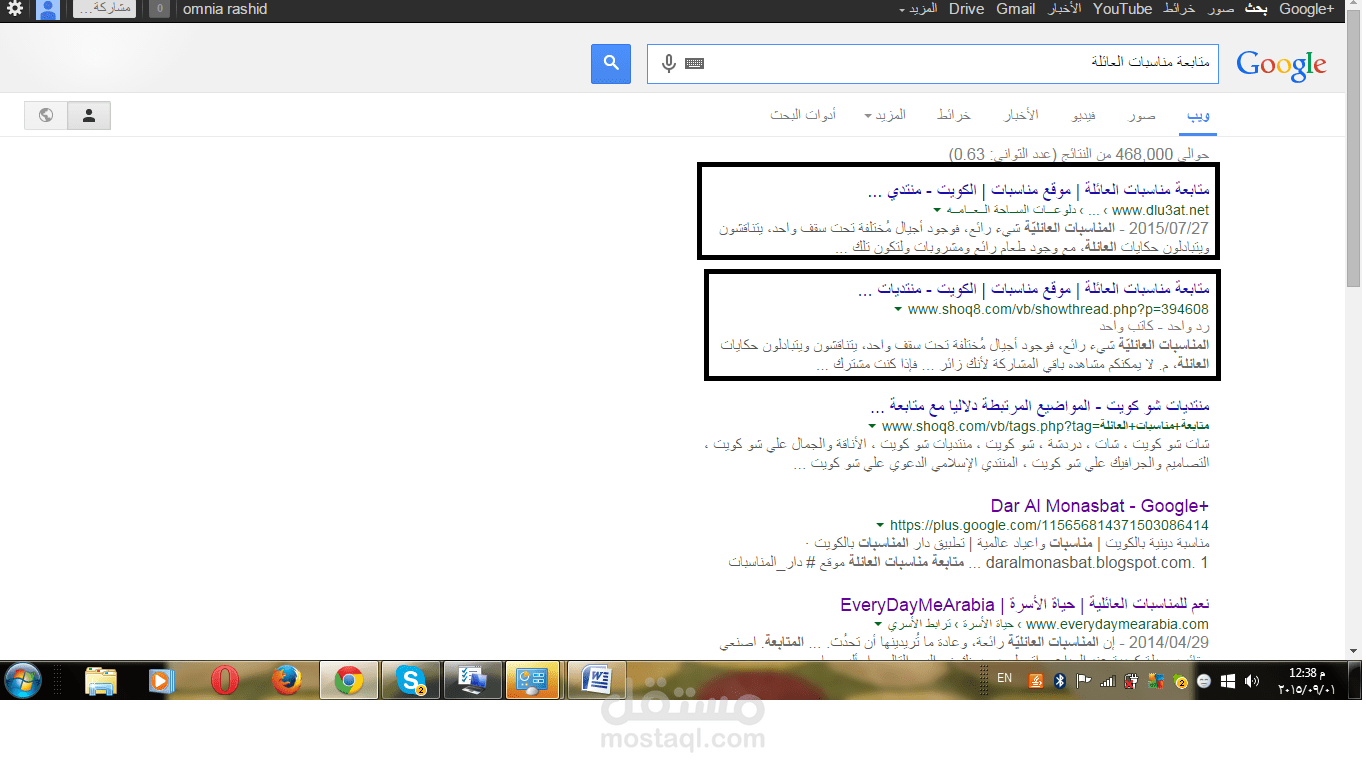Open Microsoft Word from taskbar
This screenshot has width=1366, height=768.
(597, 681)
